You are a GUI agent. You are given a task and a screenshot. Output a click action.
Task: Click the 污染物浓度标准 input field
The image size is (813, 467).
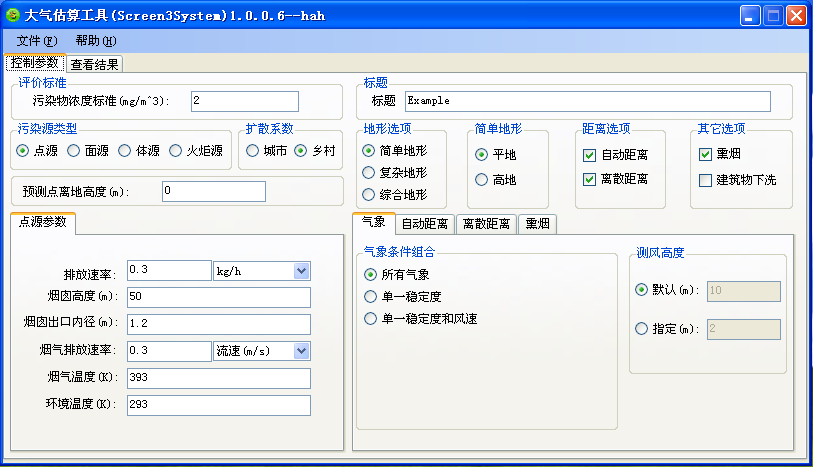(x=245, y=101)
